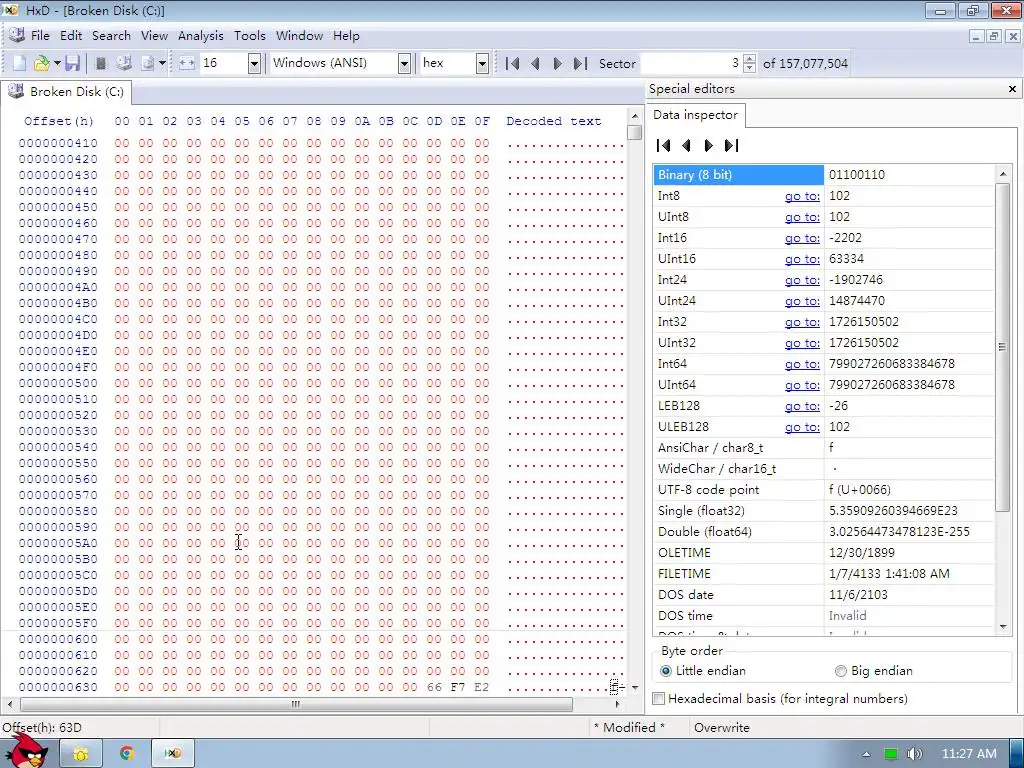Select the Binary (8 bit) row
The image size is (1024, 768).
(824, 174)
